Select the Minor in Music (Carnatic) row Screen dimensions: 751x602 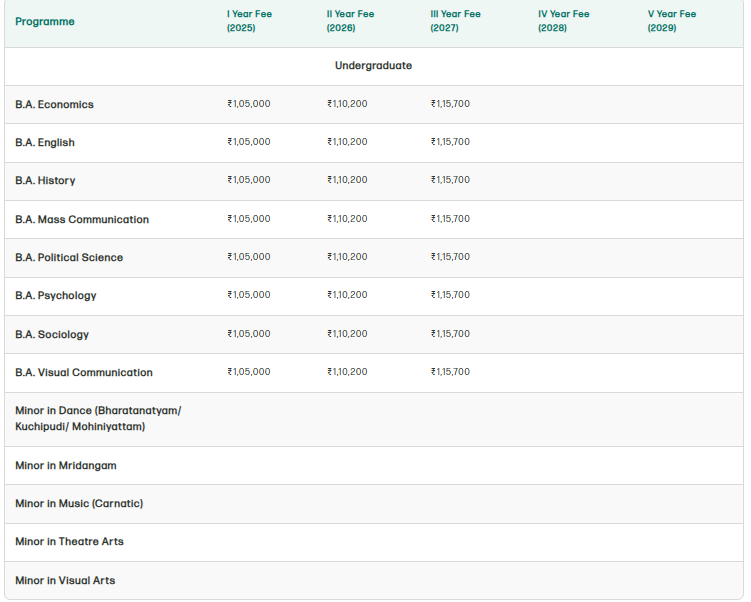pyautogui.click(x=79, y=504)
